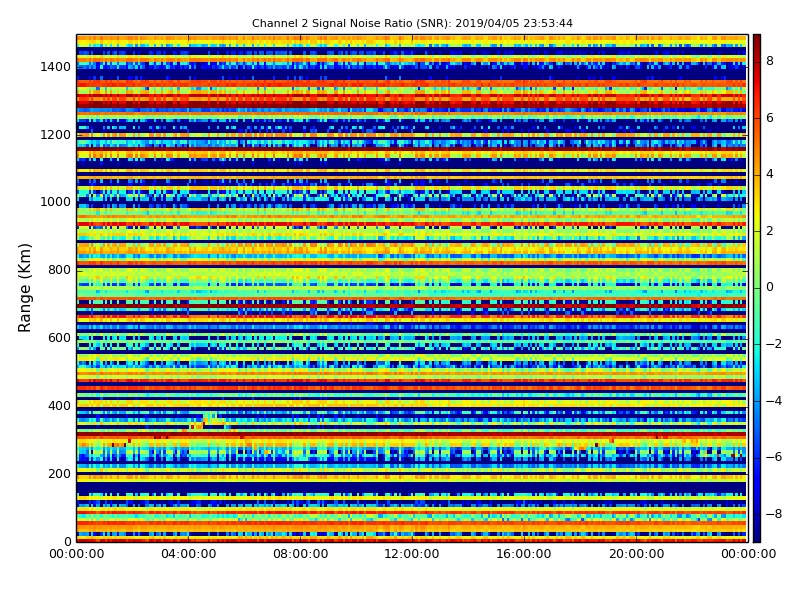The height and width of the screenshot is (600, 800).
Task: Click the colorbar label 8
Action: click(770, 61)
